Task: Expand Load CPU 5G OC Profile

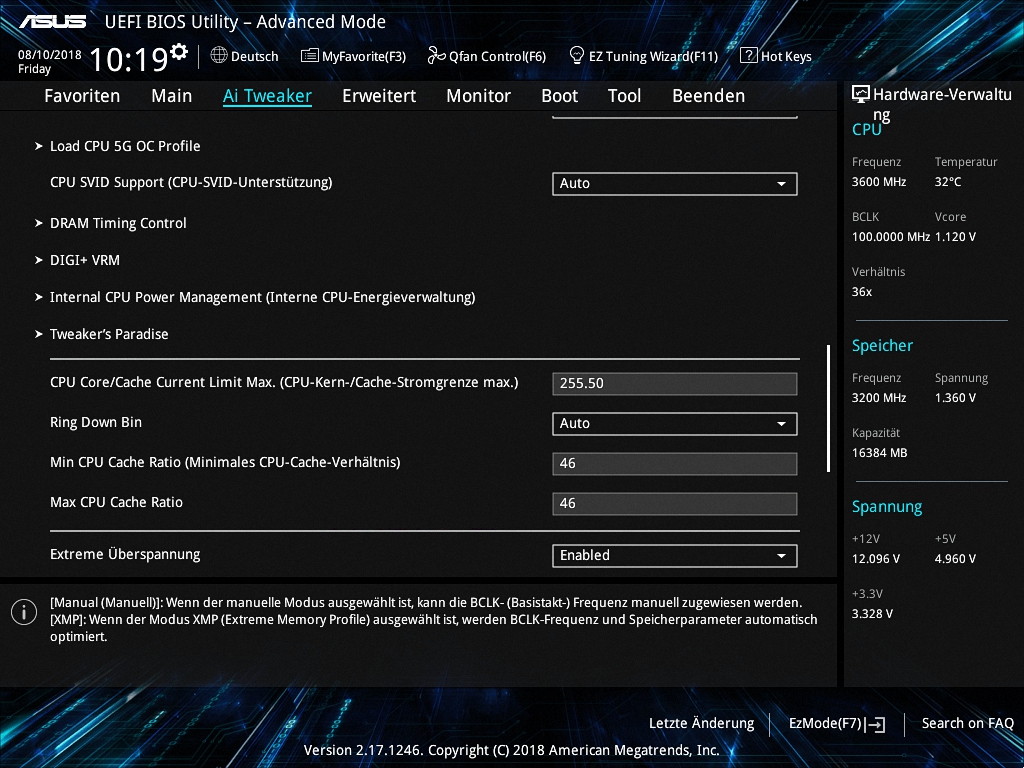Action: point(125,146)
